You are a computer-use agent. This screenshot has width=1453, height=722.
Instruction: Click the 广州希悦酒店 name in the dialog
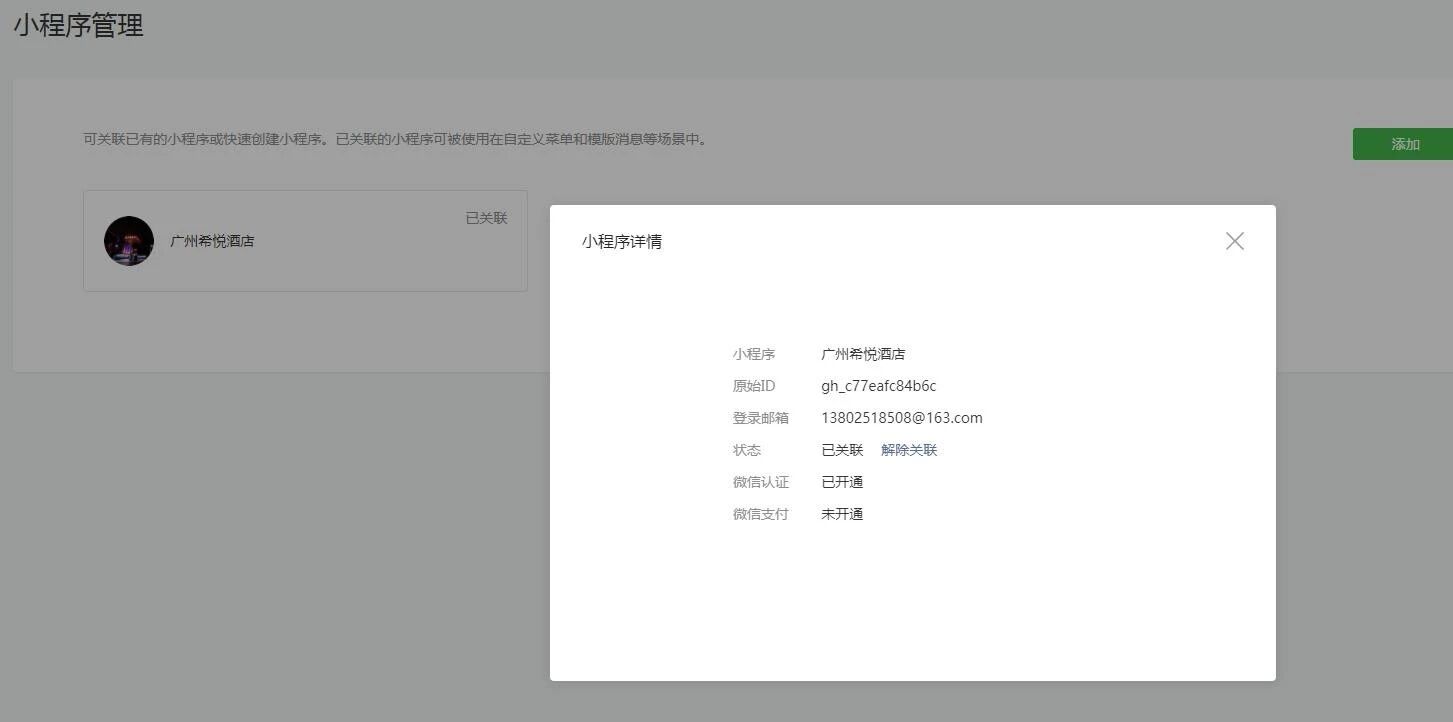(x=863, y=354)
